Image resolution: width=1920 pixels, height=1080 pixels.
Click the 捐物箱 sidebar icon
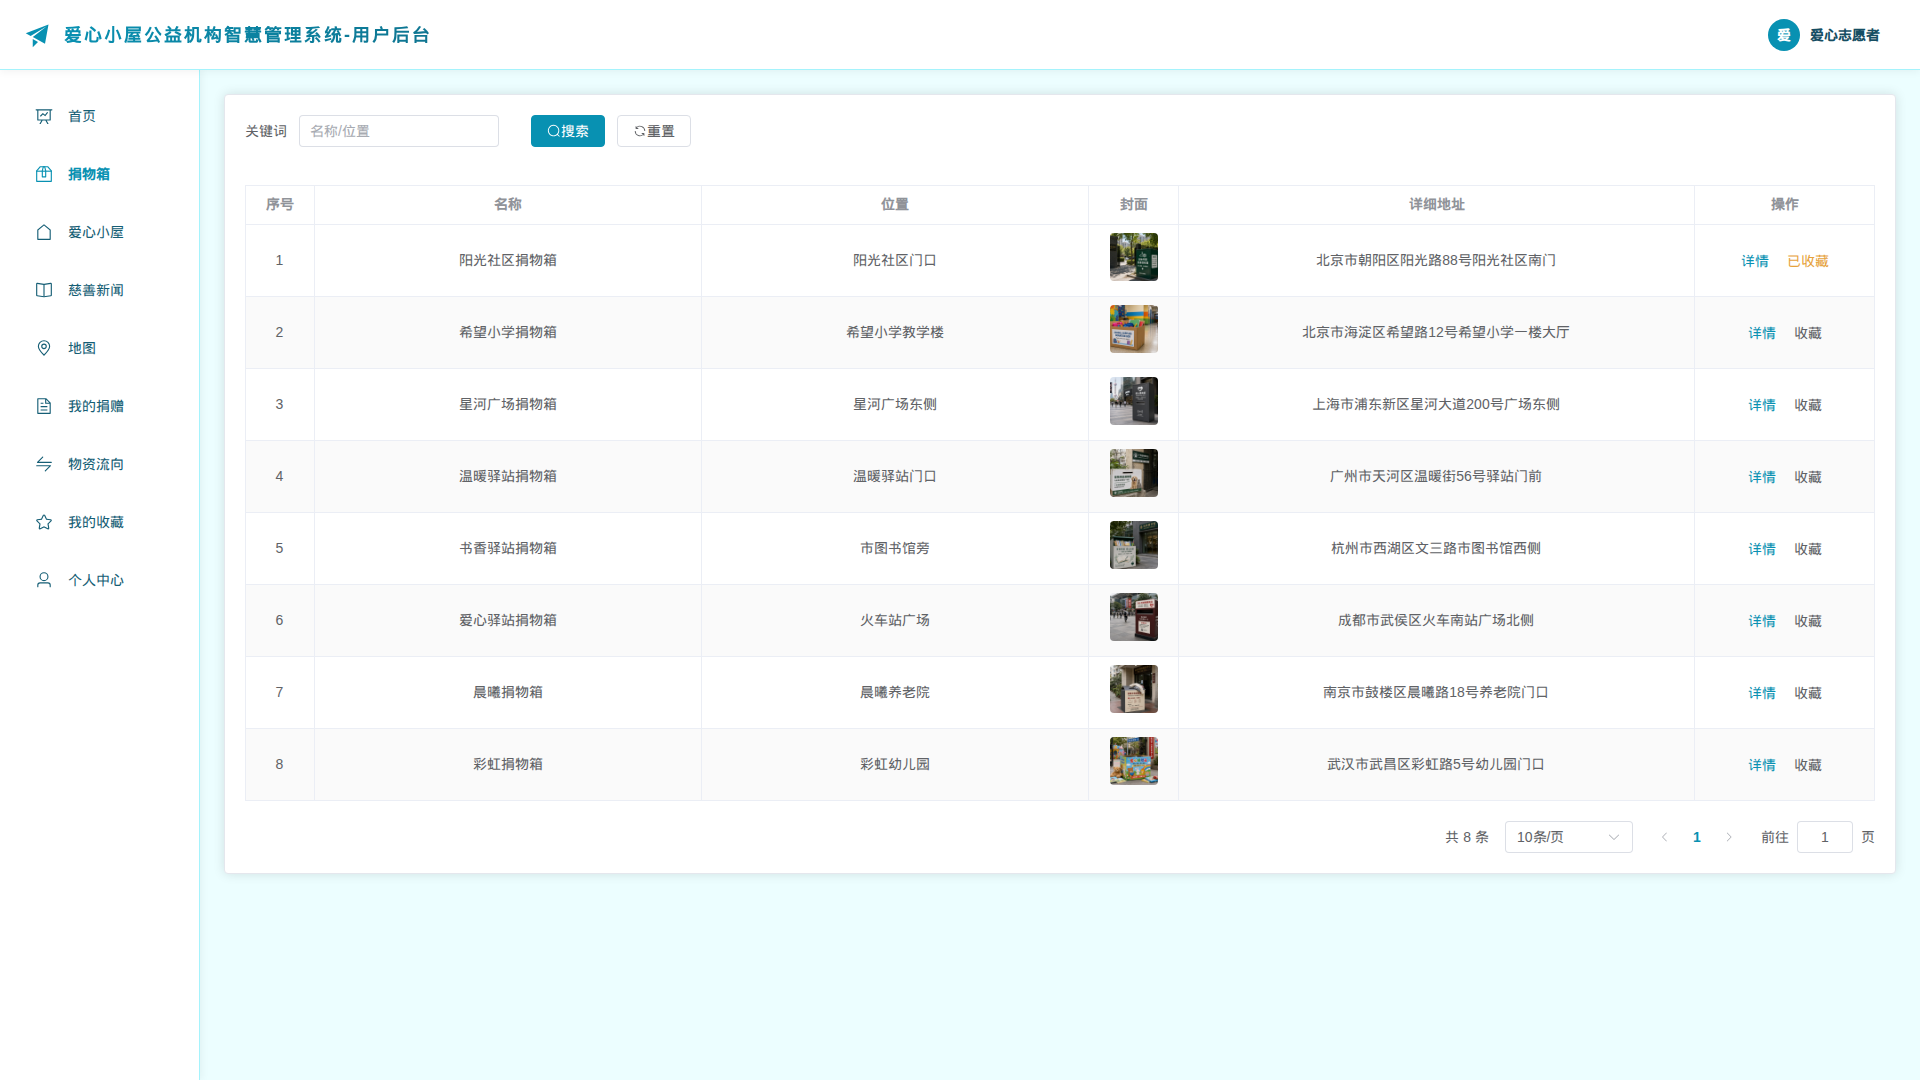[x=44, y=174]
